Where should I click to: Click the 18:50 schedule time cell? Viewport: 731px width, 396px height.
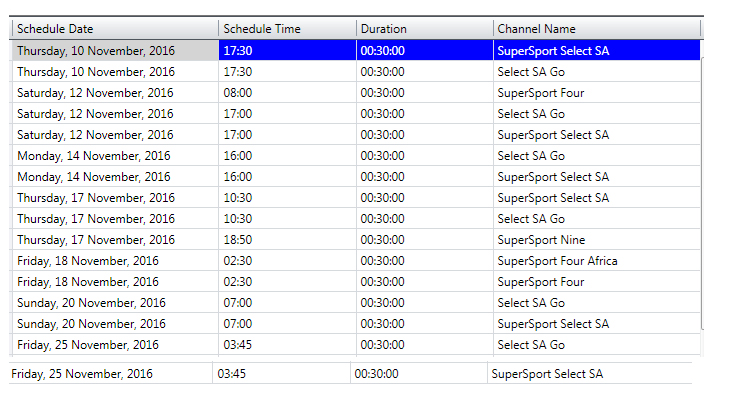(x=287, y=240)
